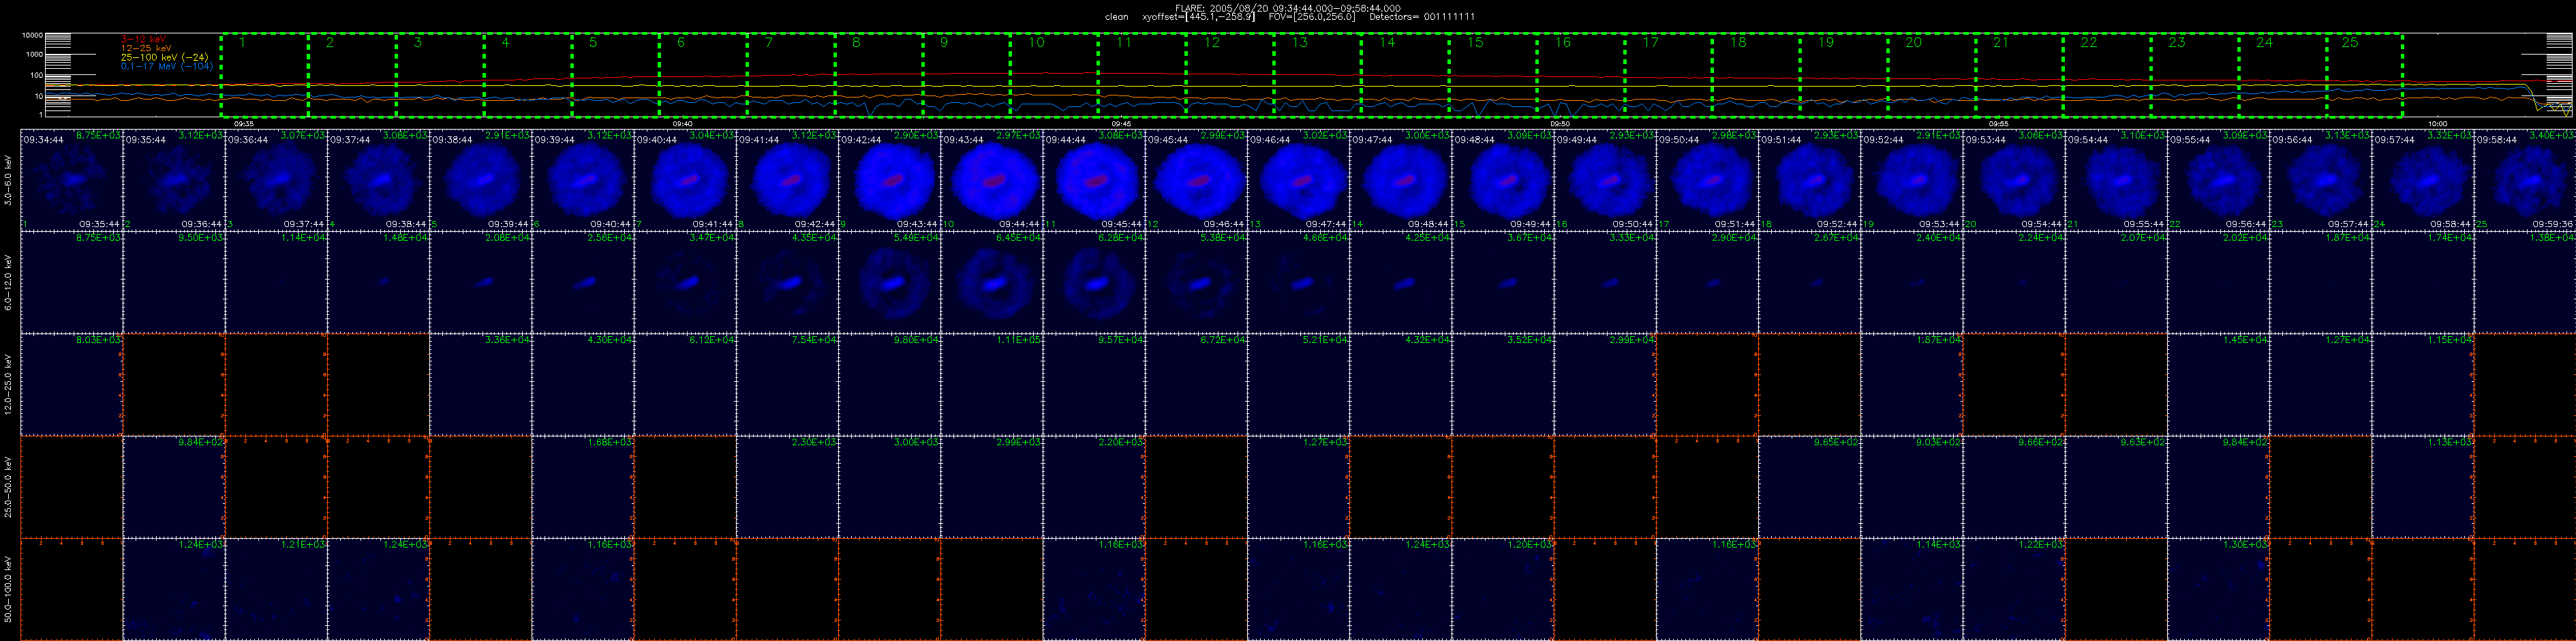The height and width of the screenshot is (641, 2576).
Task: Click the 12-25 keV orange legend entry
Action: coord(146,48)
